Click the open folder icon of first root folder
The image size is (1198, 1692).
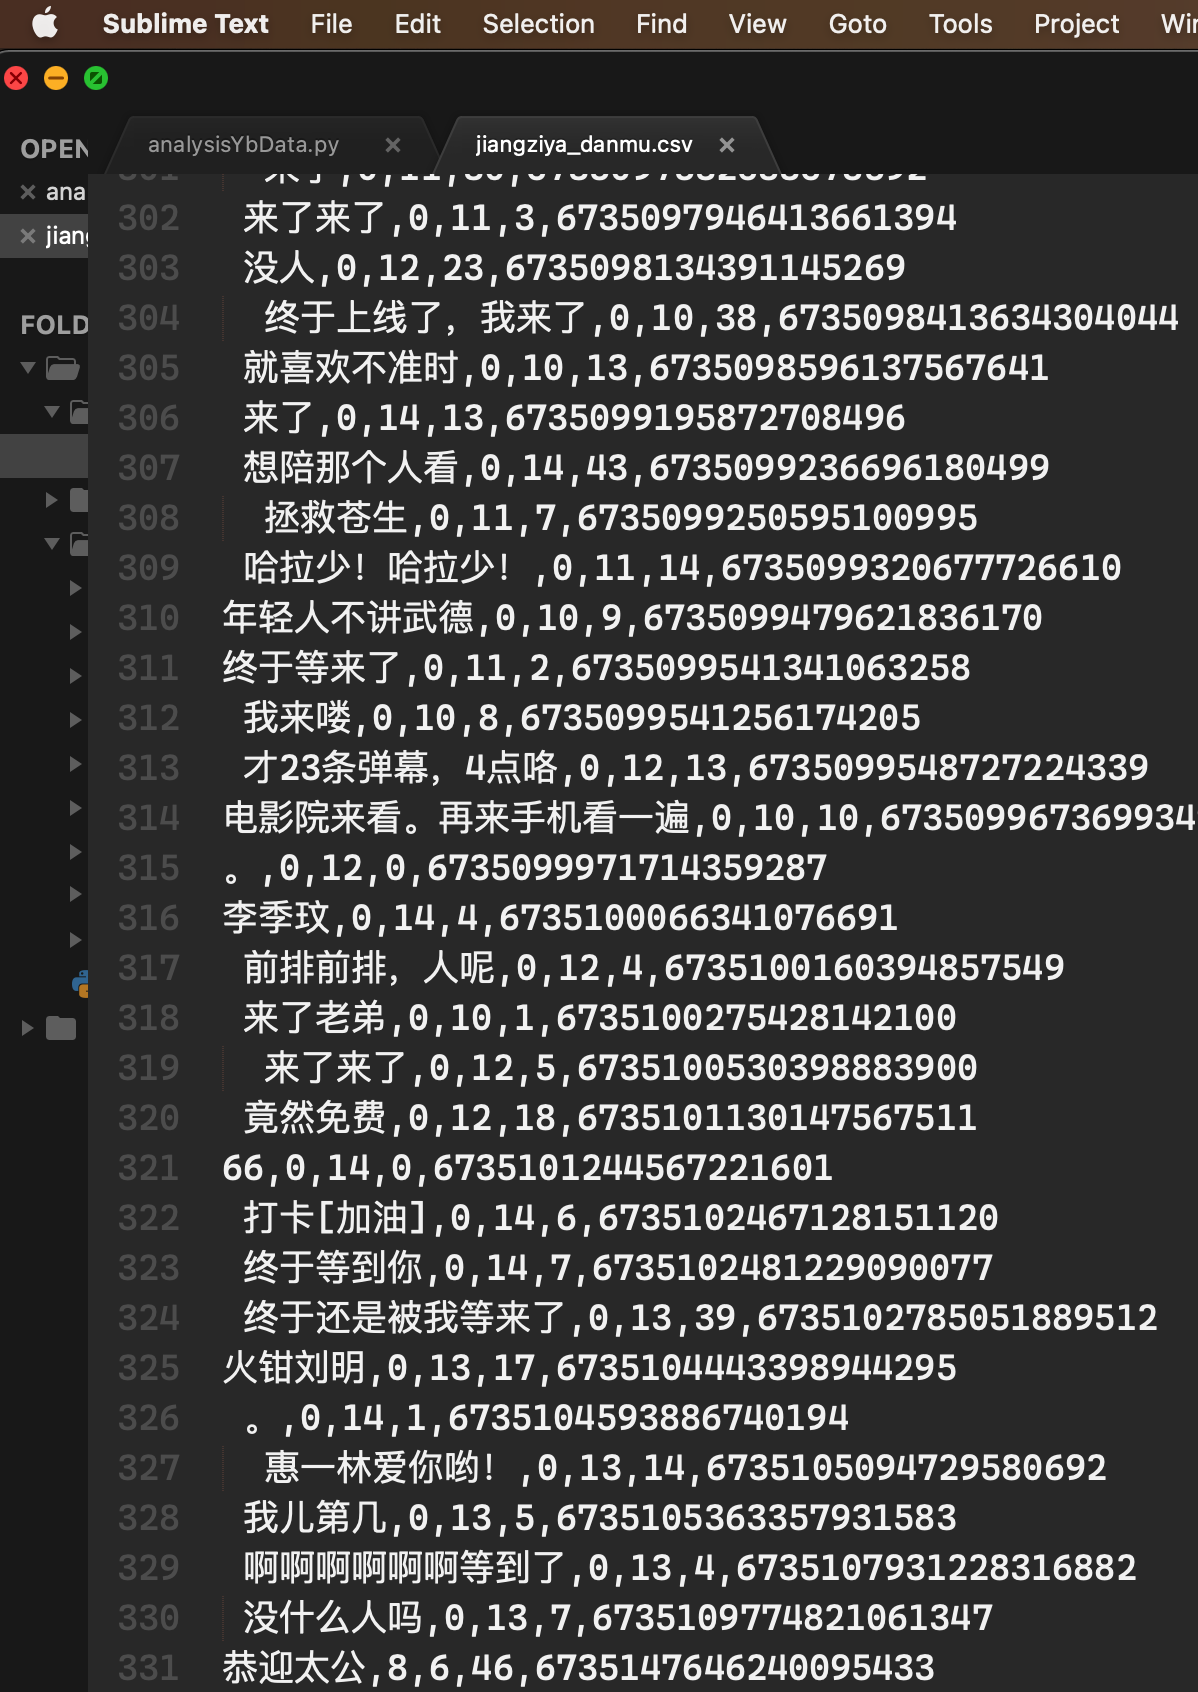click(62, 368)
